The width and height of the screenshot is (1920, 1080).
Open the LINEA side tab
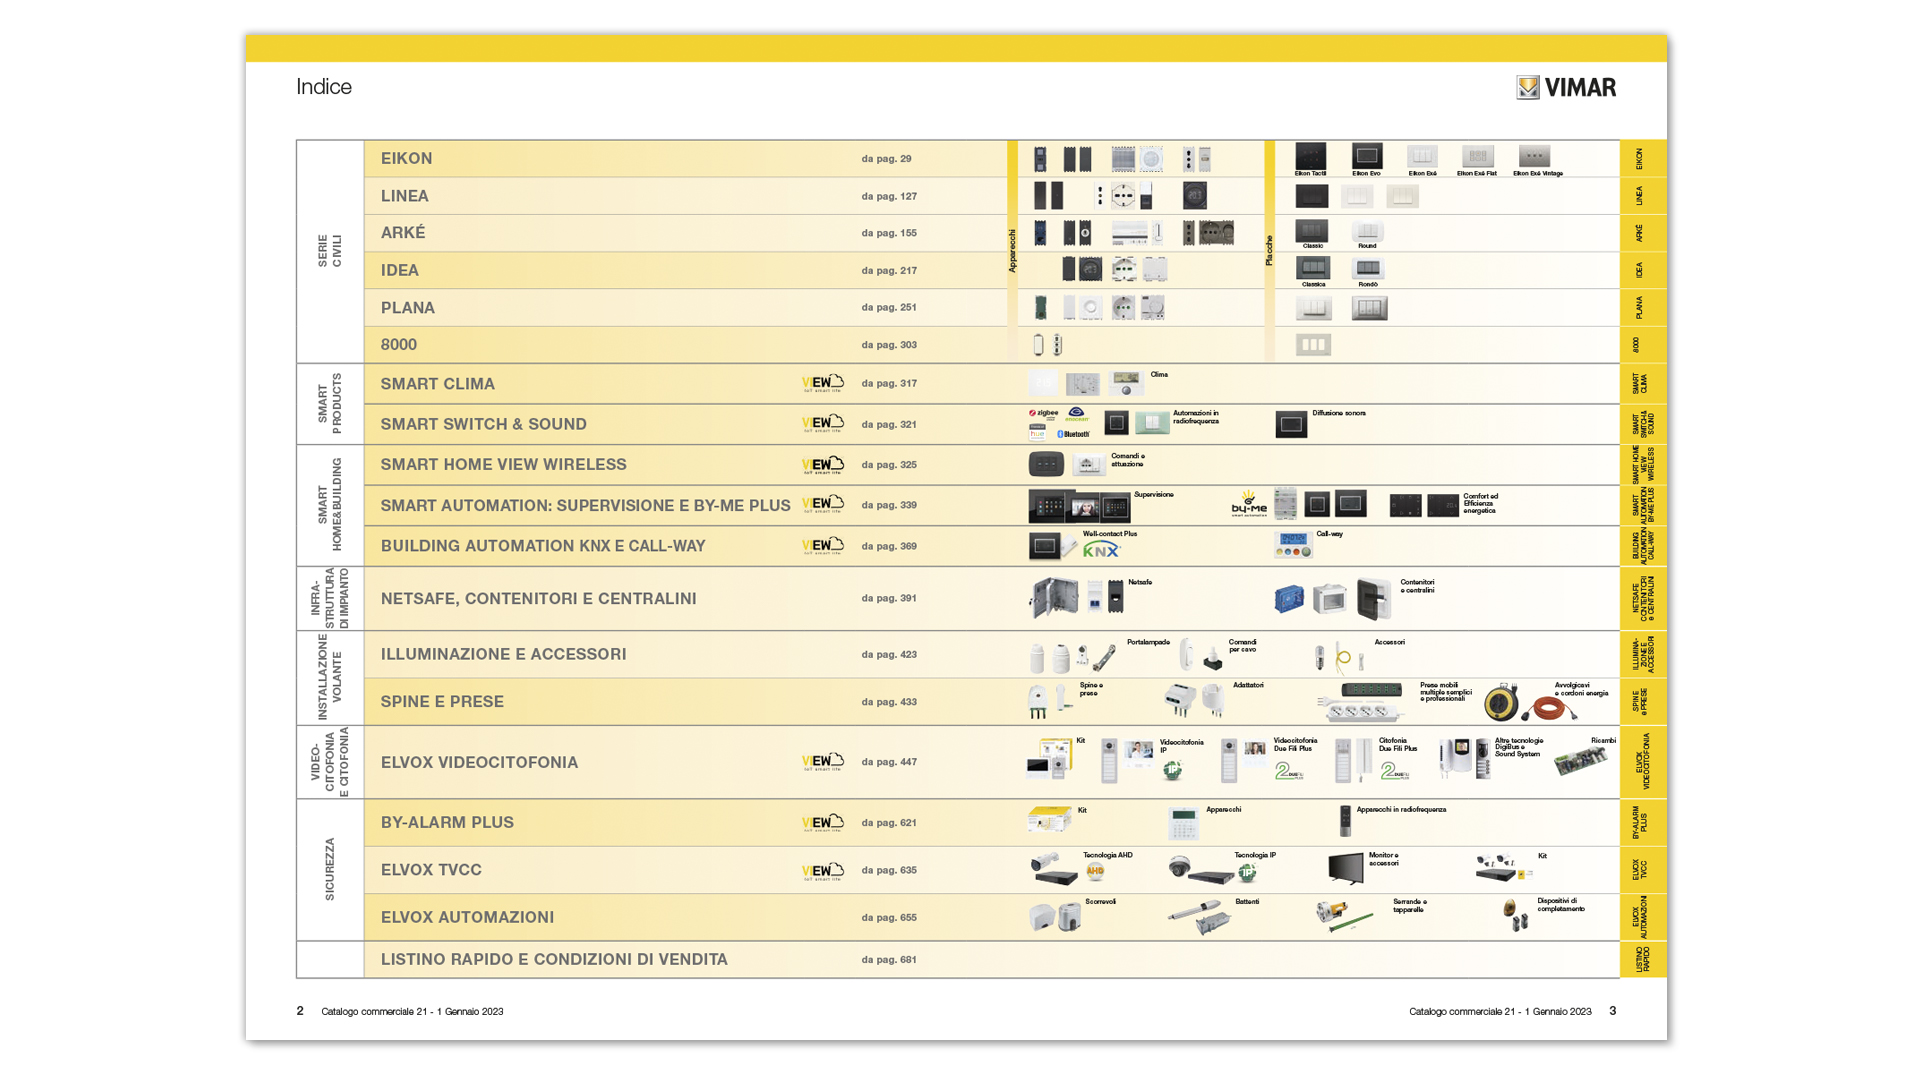1643,196
